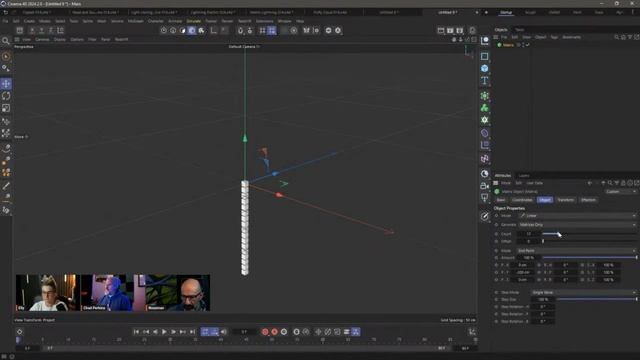Switch to the Basic tab in Attributes
640x360 pixels.
501,200
